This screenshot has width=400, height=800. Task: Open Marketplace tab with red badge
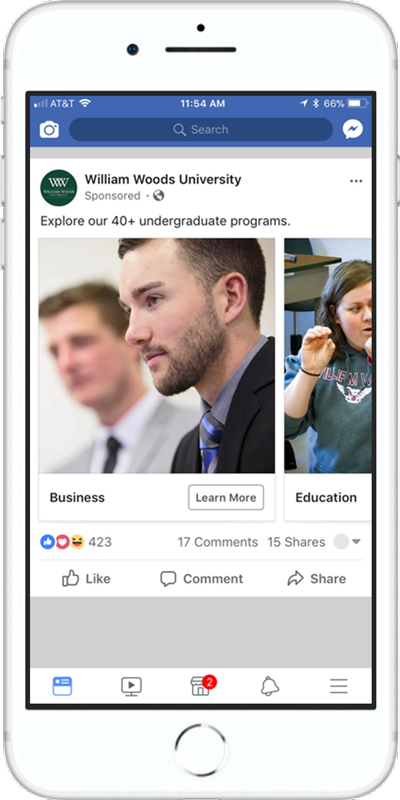[203, 685]
